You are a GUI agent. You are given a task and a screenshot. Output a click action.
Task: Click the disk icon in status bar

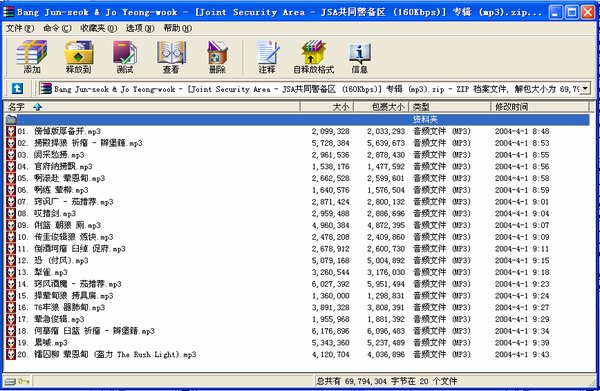tap(10, 381)
